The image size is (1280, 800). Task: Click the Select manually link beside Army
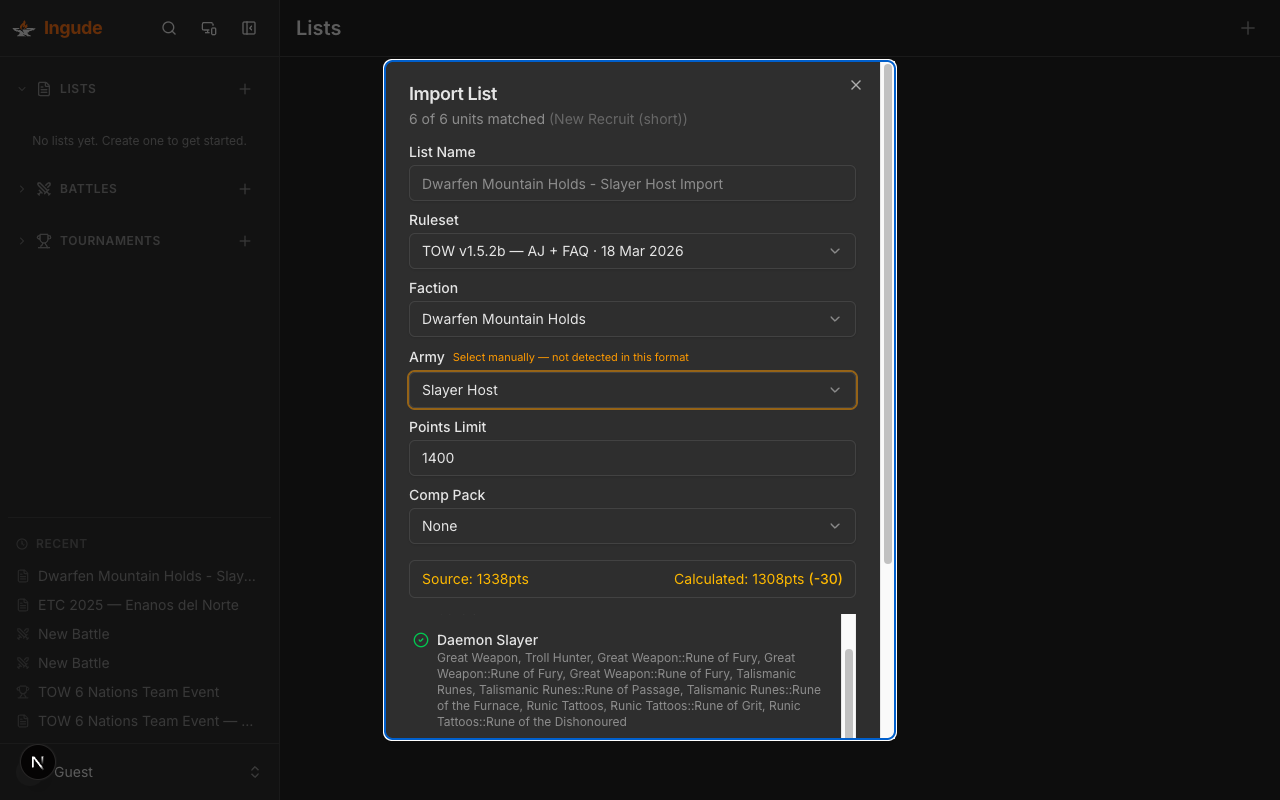click(x=571, y=357)
